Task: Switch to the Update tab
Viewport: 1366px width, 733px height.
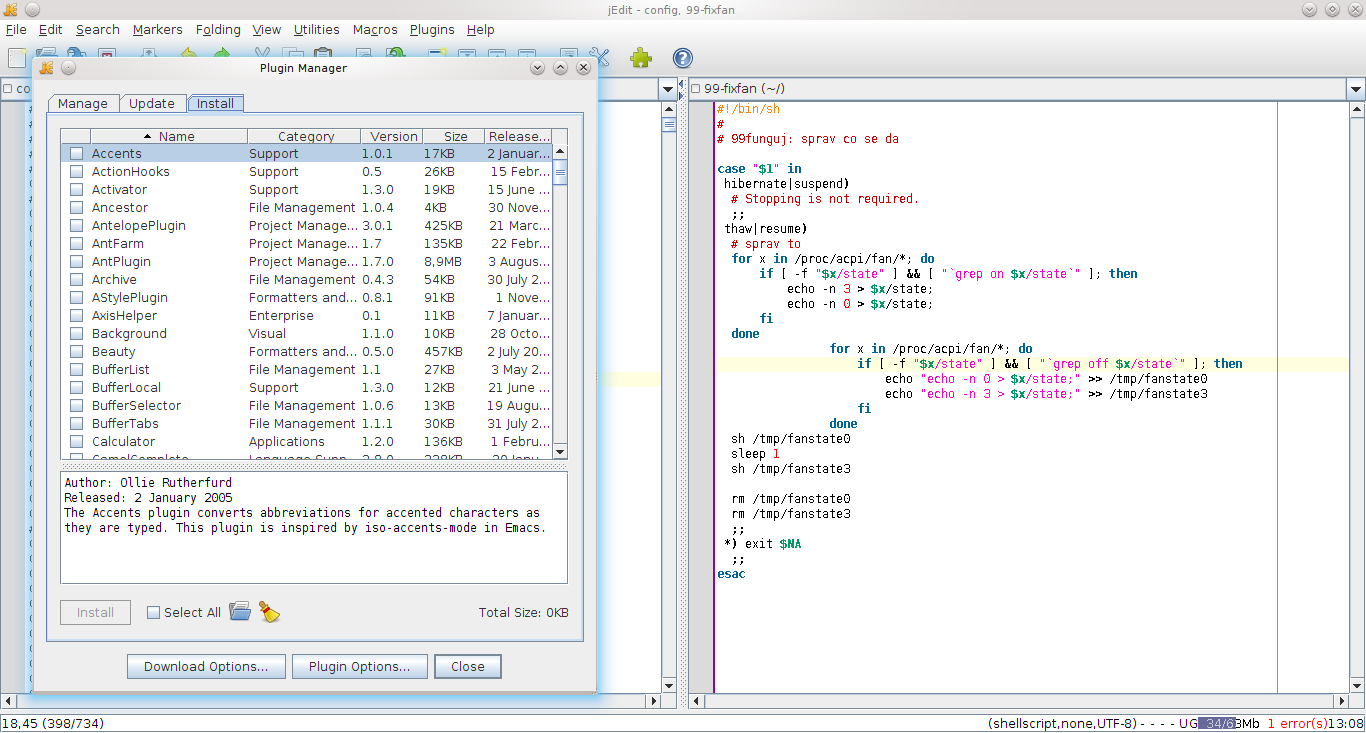Action: 152,103
